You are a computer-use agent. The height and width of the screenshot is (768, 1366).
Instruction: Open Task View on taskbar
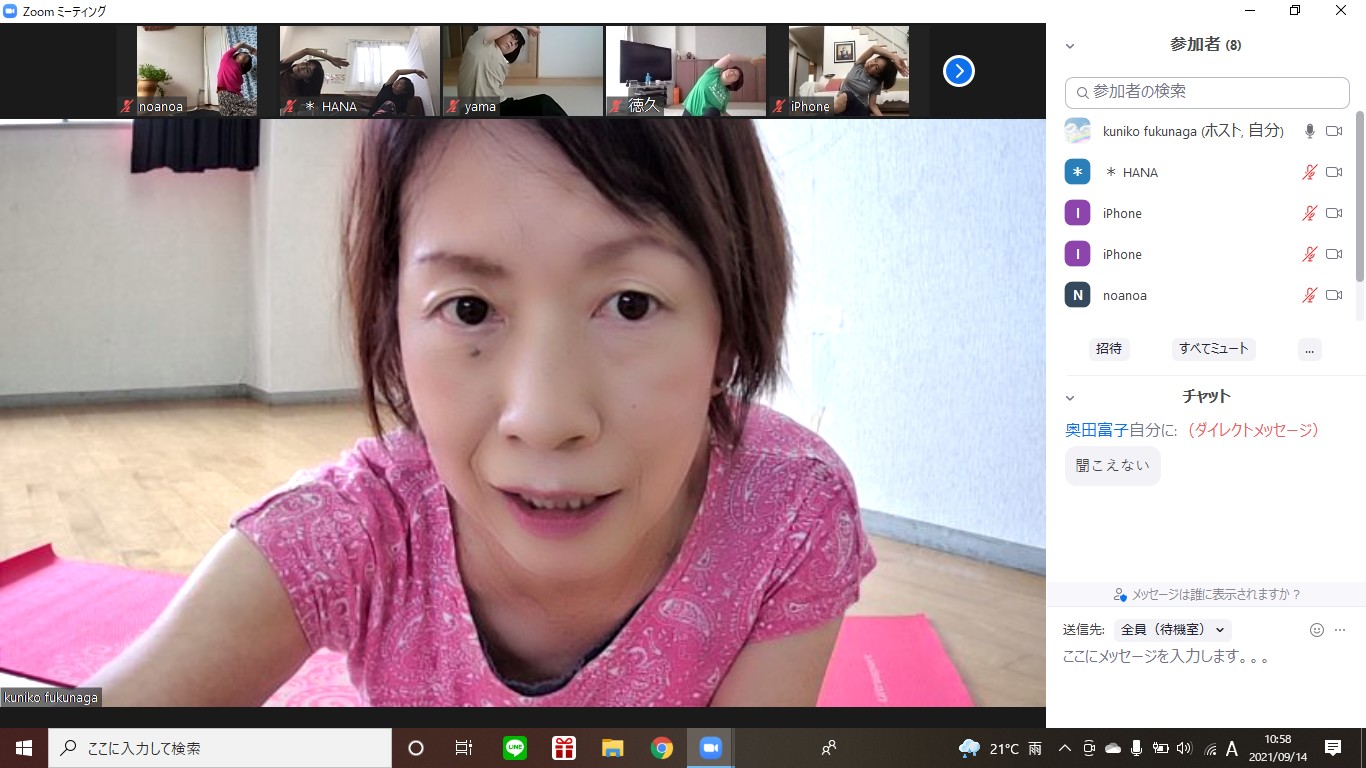464,748
